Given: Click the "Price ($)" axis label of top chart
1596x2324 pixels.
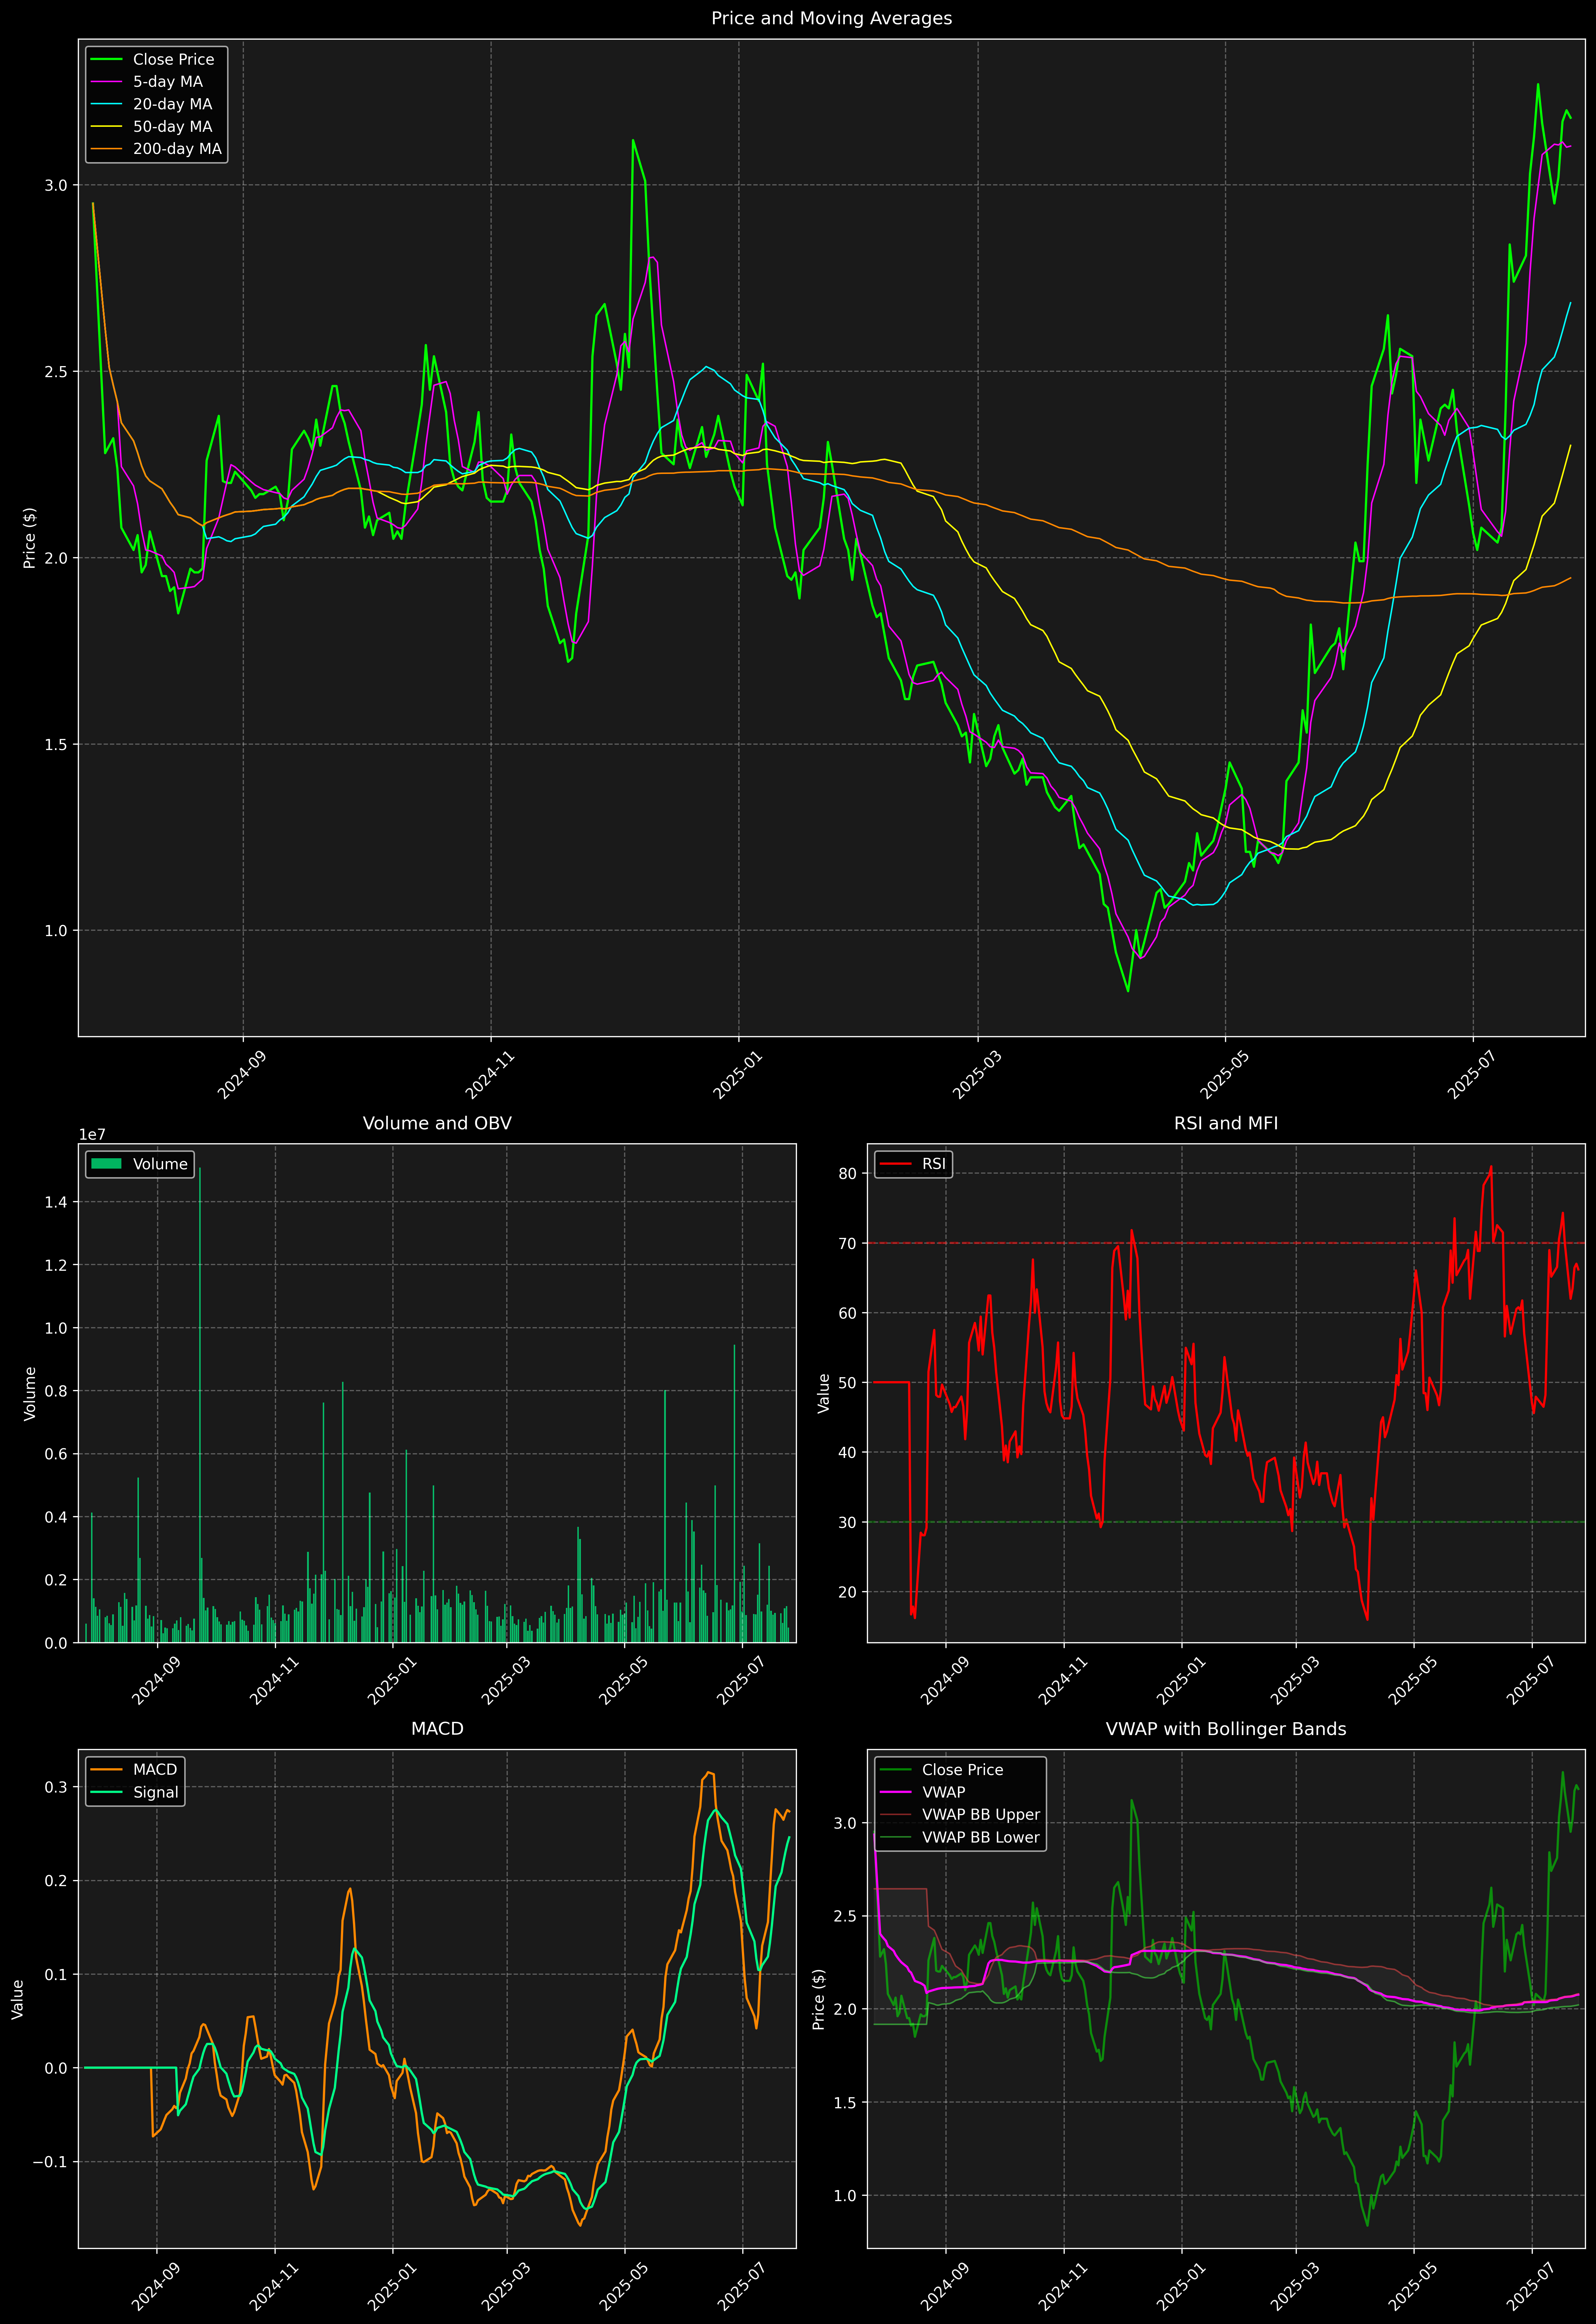Looking at the screenshot, I should tap(30, 538).
